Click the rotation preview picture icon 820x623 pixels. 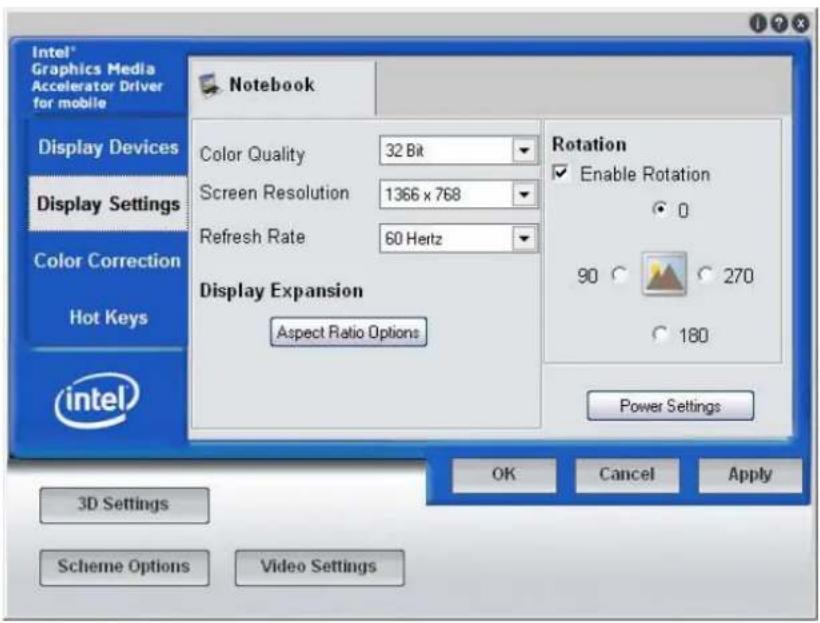coord(664,274)
